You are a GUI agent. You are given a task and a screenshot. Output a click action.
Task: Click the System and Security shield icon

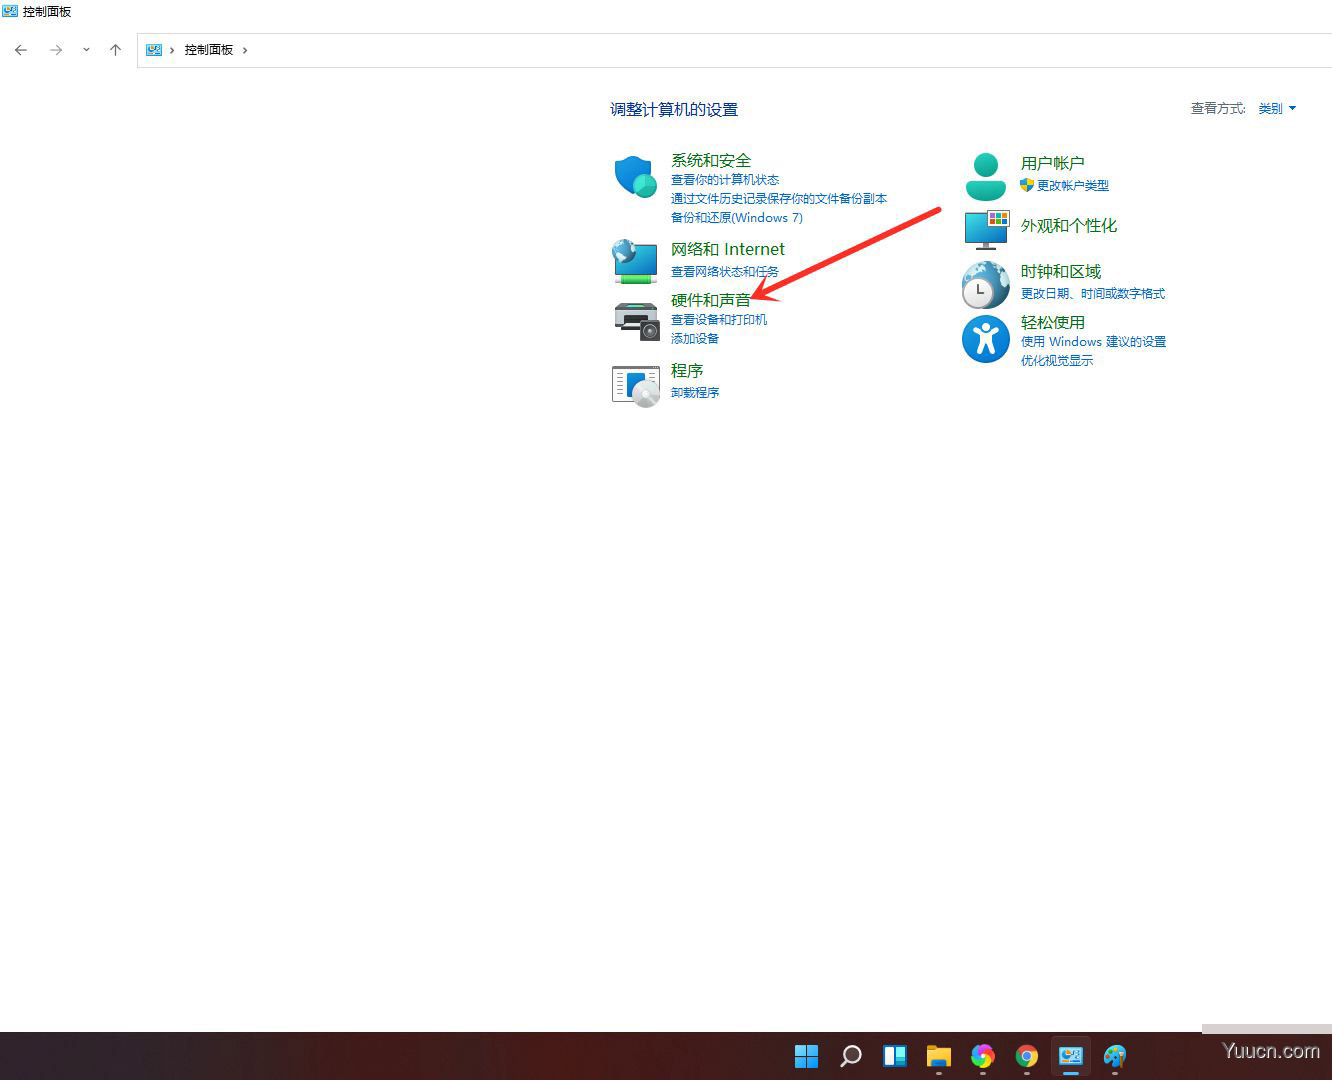click(x=635, y=177)
